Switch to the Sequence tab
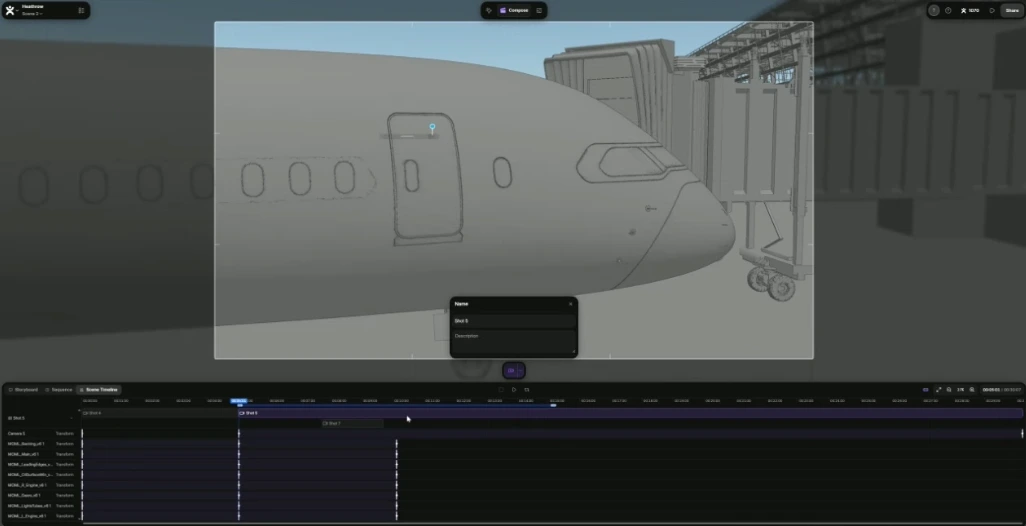1026x526 pixels. (59, 390)
